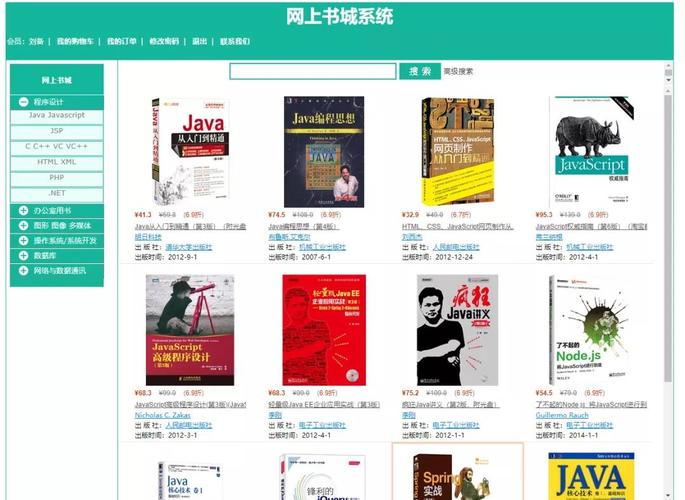Select 修改密码 in the top menu
The image size is (685, 500).
(x=164, y=41)
